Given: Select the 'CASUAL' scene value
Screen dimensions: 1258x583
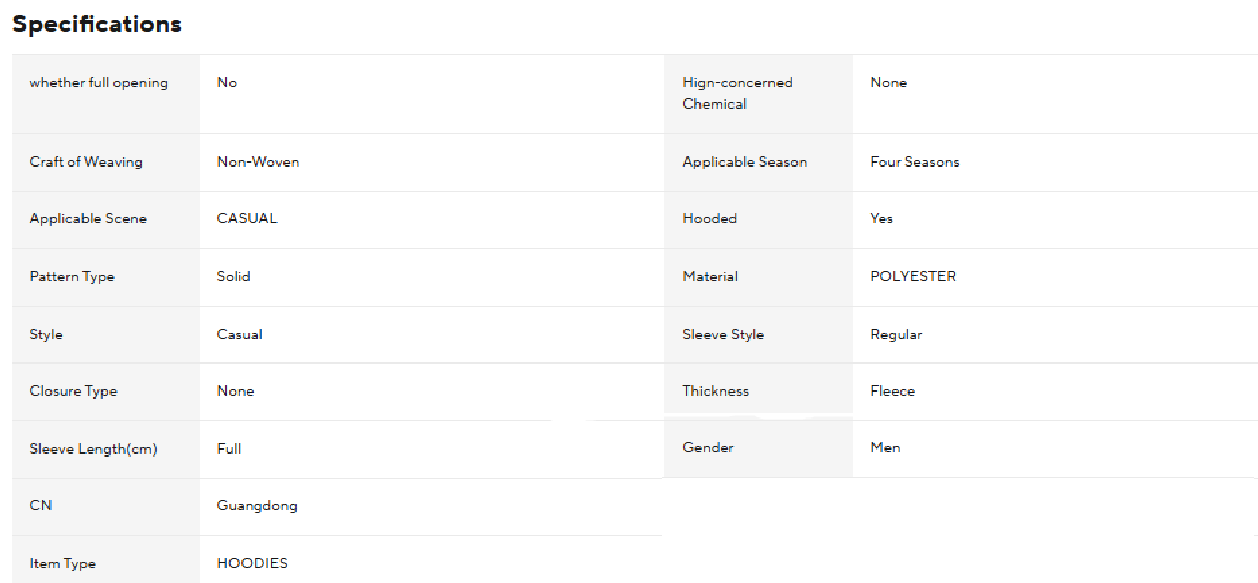Looking at the screenshot, I should (247, 219).
